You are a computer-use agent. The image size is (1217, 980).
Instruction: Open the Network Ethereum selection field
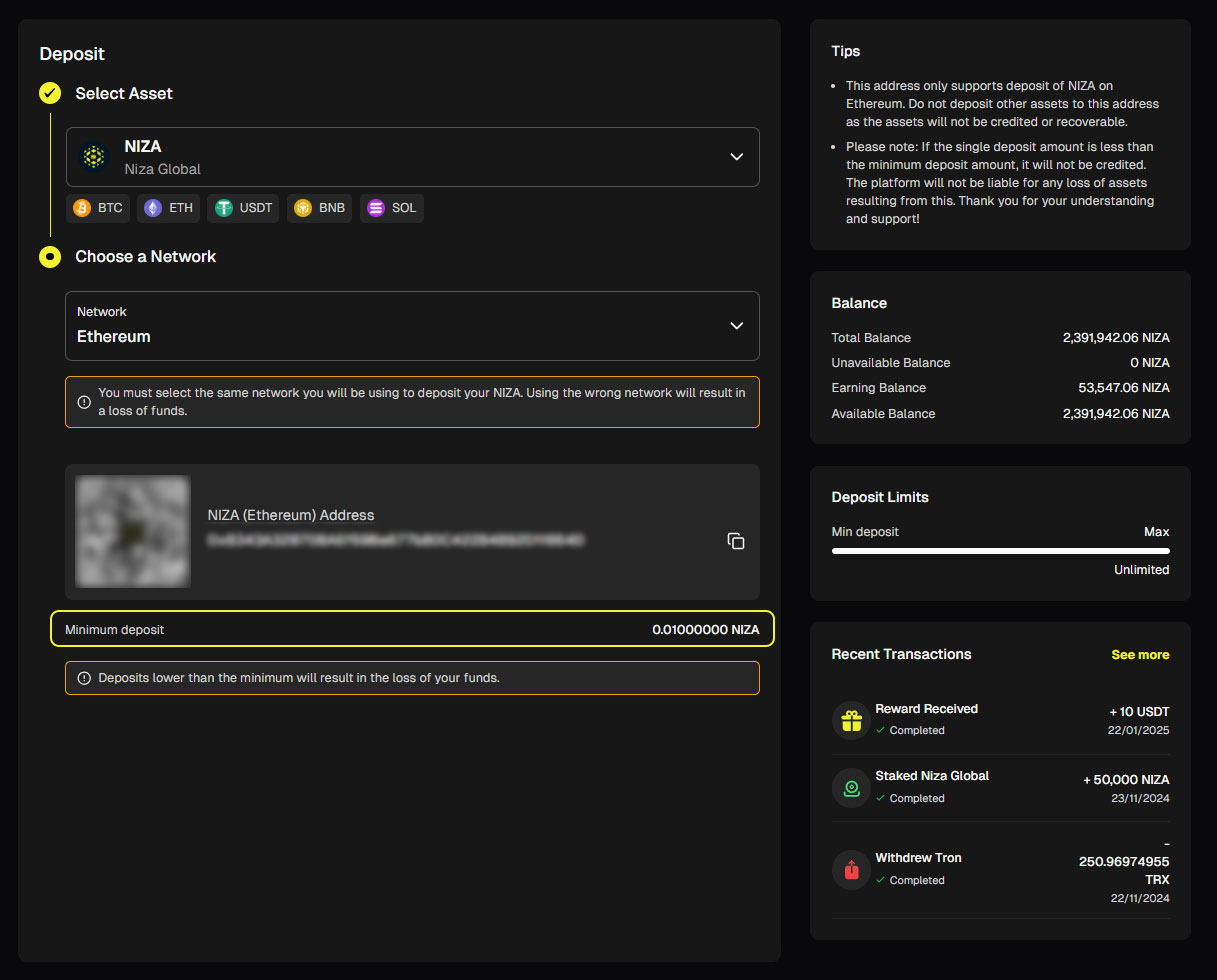[x=412, y=326]
